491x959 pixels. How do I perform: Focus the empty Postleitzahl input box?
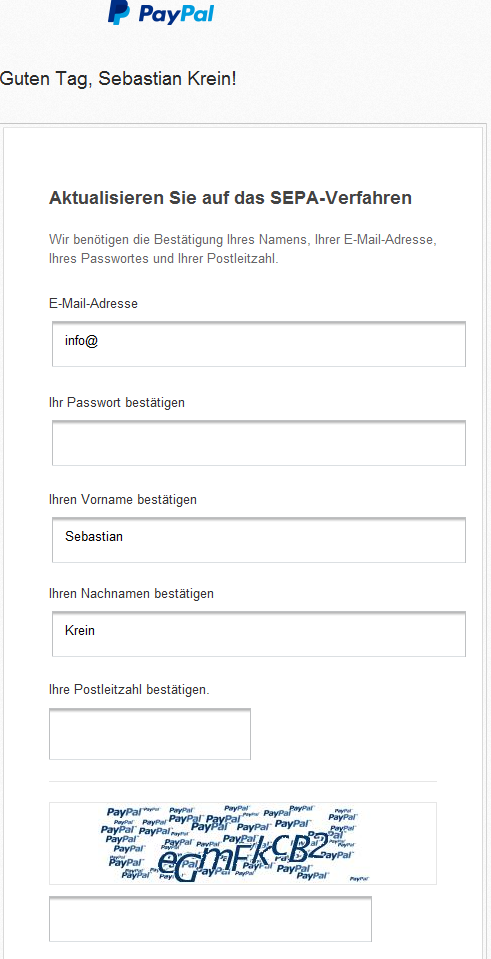click(x=150, y=734)
